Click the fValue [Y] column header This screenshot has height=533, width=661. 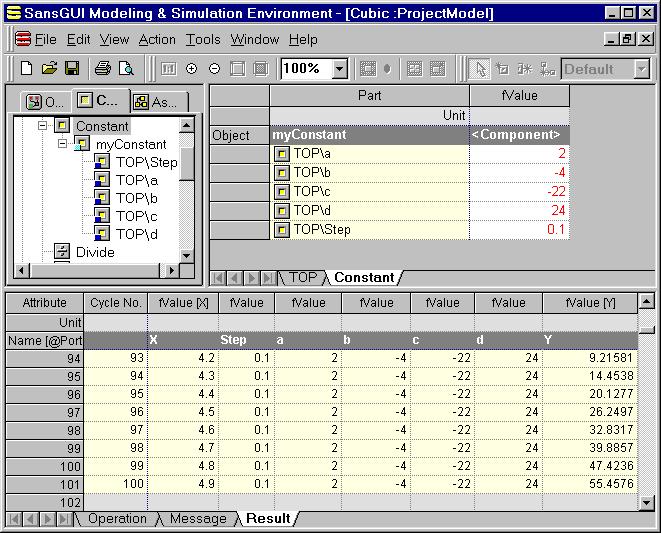coord(590,303)
